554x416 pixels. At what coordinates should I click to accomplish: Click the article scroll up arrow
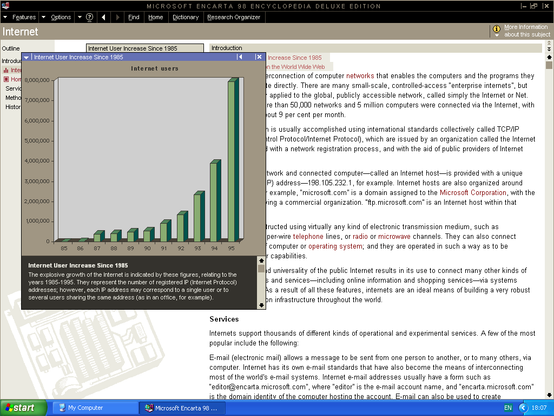[549, 57]
